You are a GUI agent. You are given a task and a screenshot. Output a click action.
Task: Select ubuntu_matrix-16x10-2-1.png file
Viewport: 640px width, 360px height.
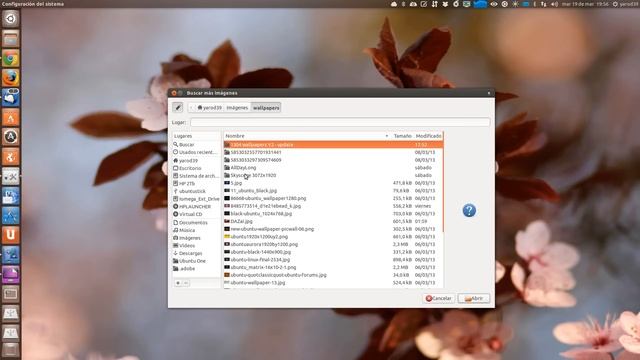(333, 267)
